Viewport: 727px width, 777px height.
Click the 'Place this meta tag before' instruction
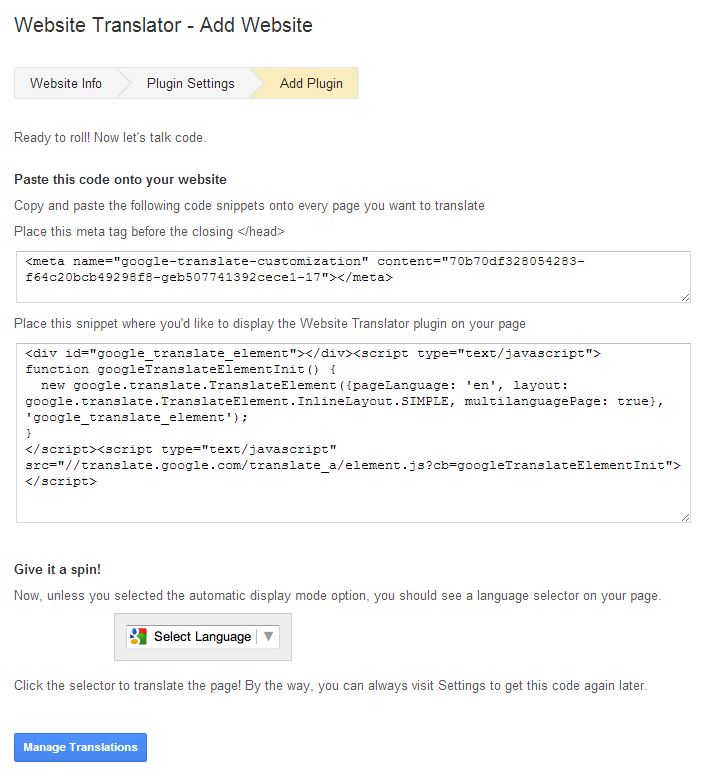click(149, 231)
